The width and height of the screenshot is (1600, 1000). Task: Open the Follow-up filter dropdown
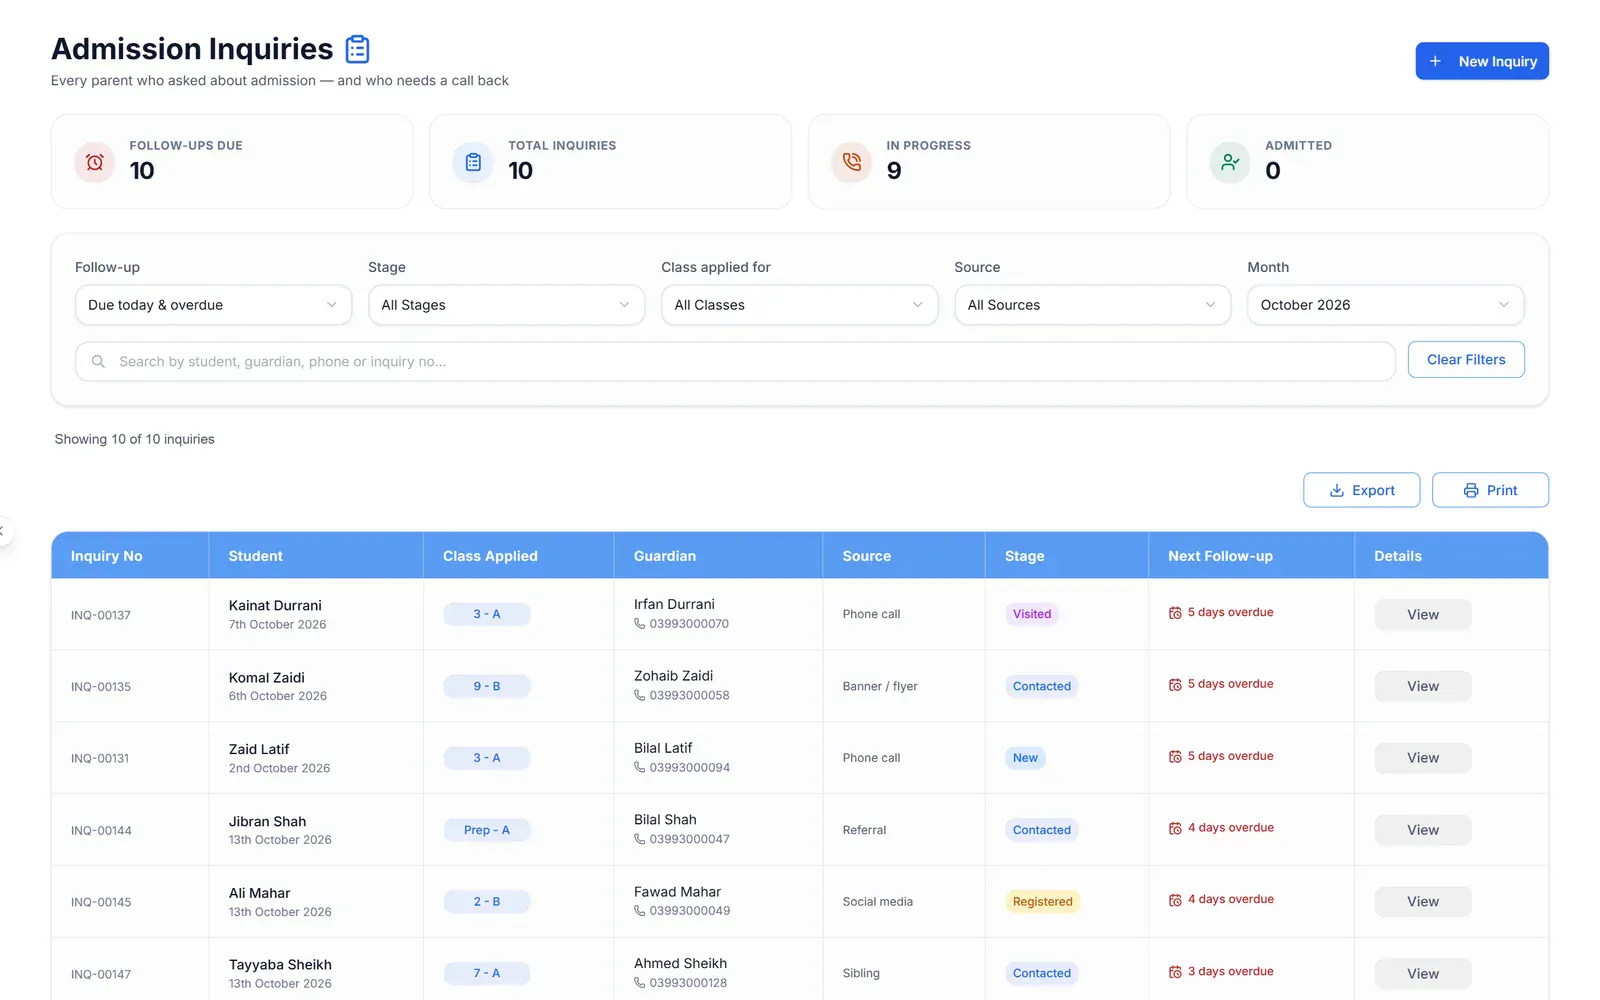(x=213, y=305)
